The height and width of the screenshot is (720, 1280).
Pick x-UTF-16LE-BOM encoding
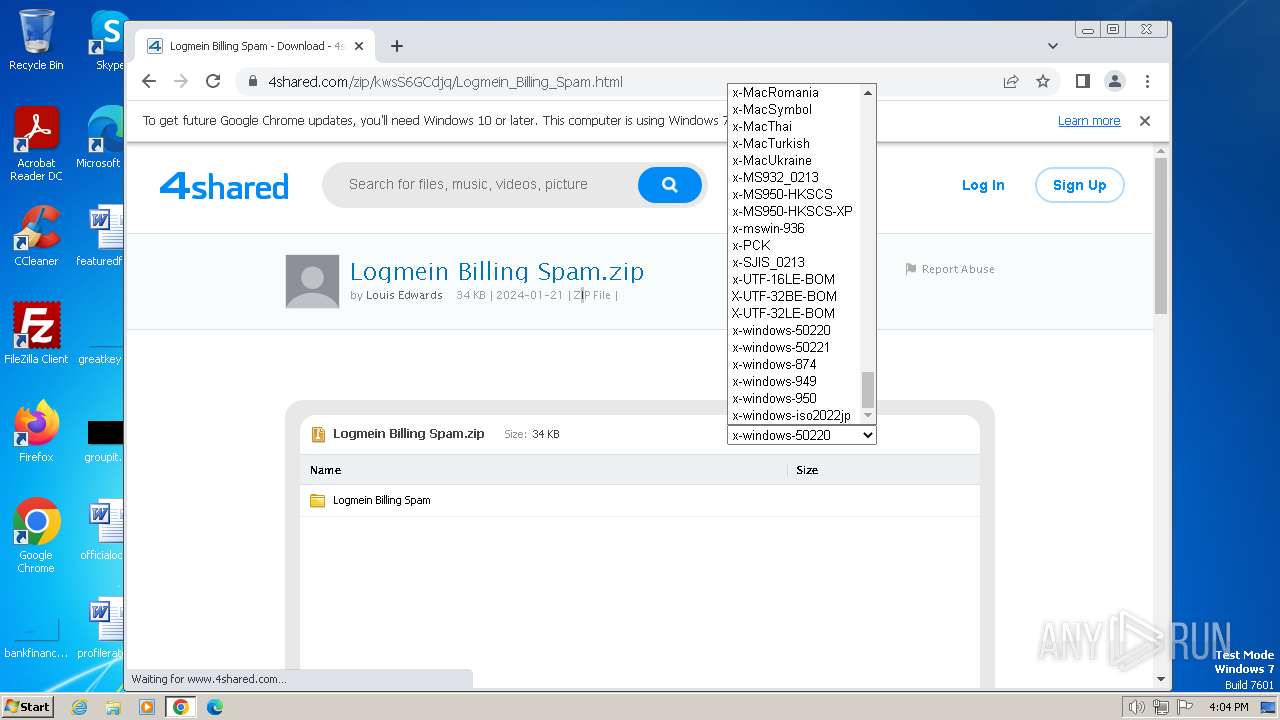coord(794,279)
